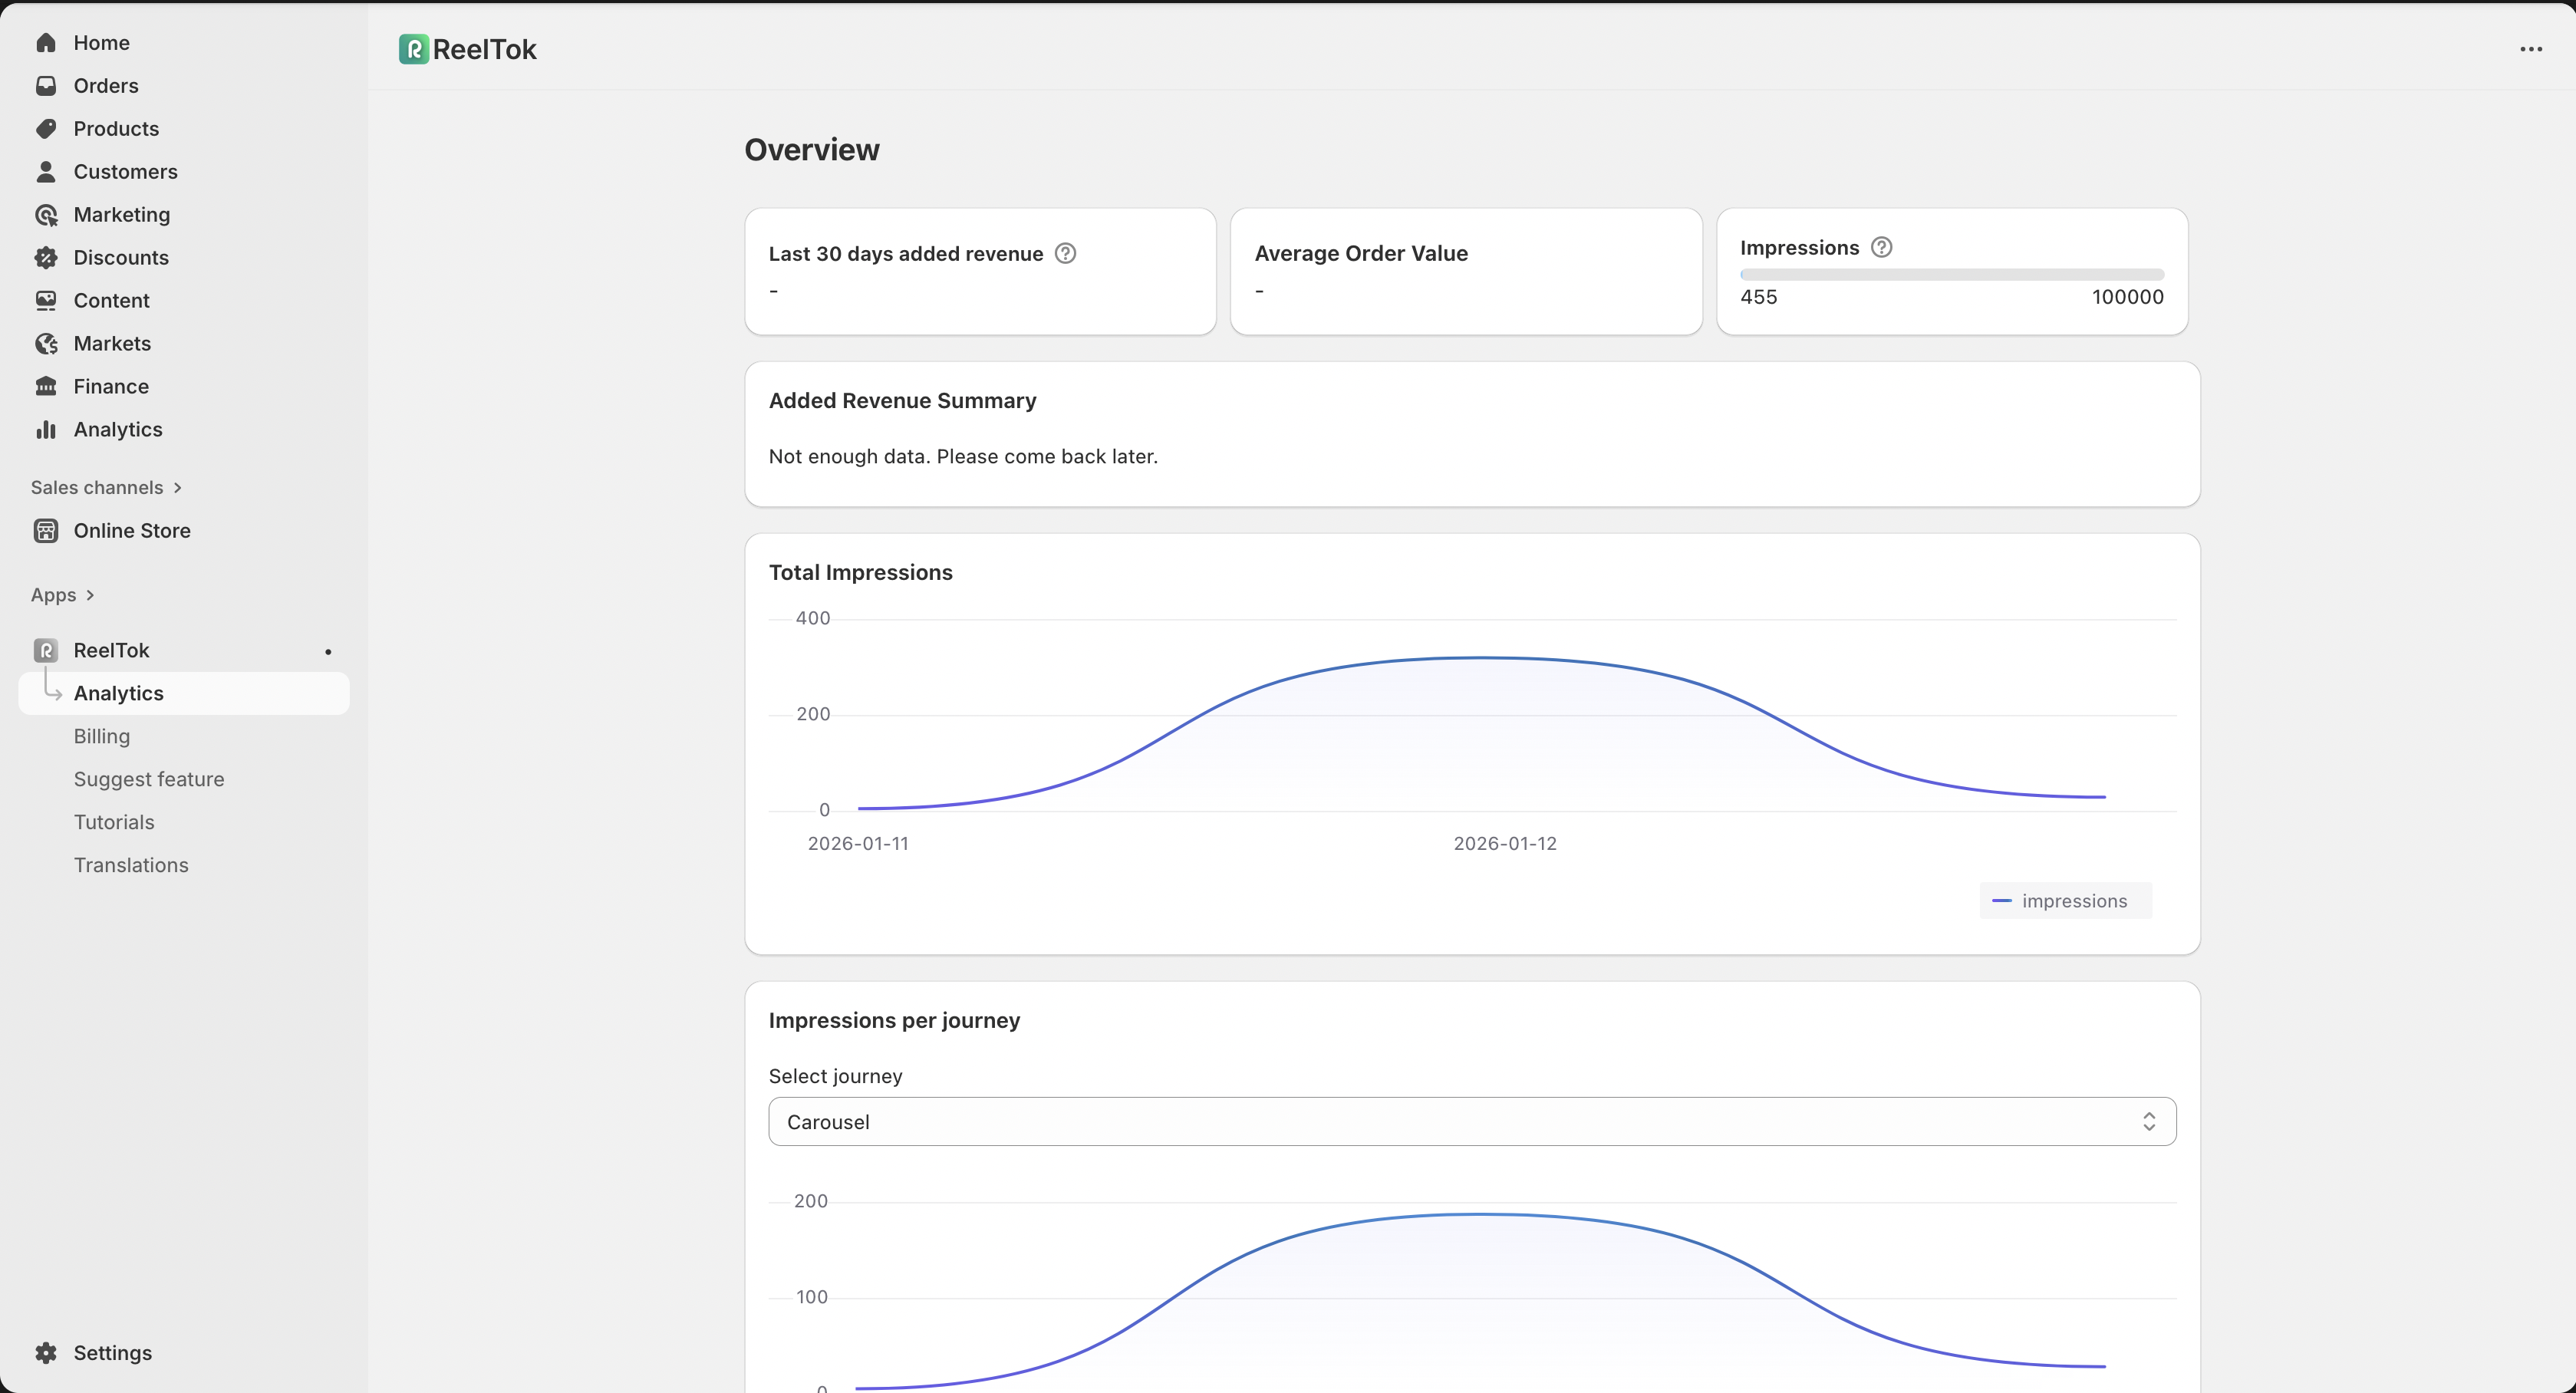The width and height of the screenshot is (2576, 1393).
Task: Click help icon beside Impressions
Action: (1881, 248)
